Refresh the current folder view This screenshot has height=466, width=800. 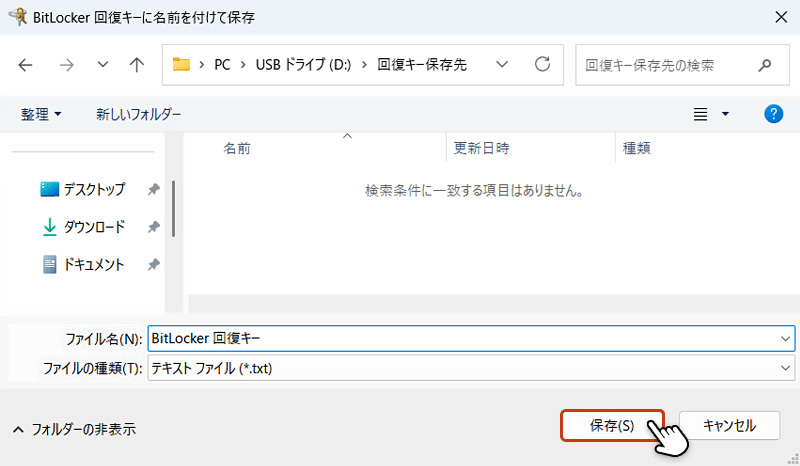542,64
